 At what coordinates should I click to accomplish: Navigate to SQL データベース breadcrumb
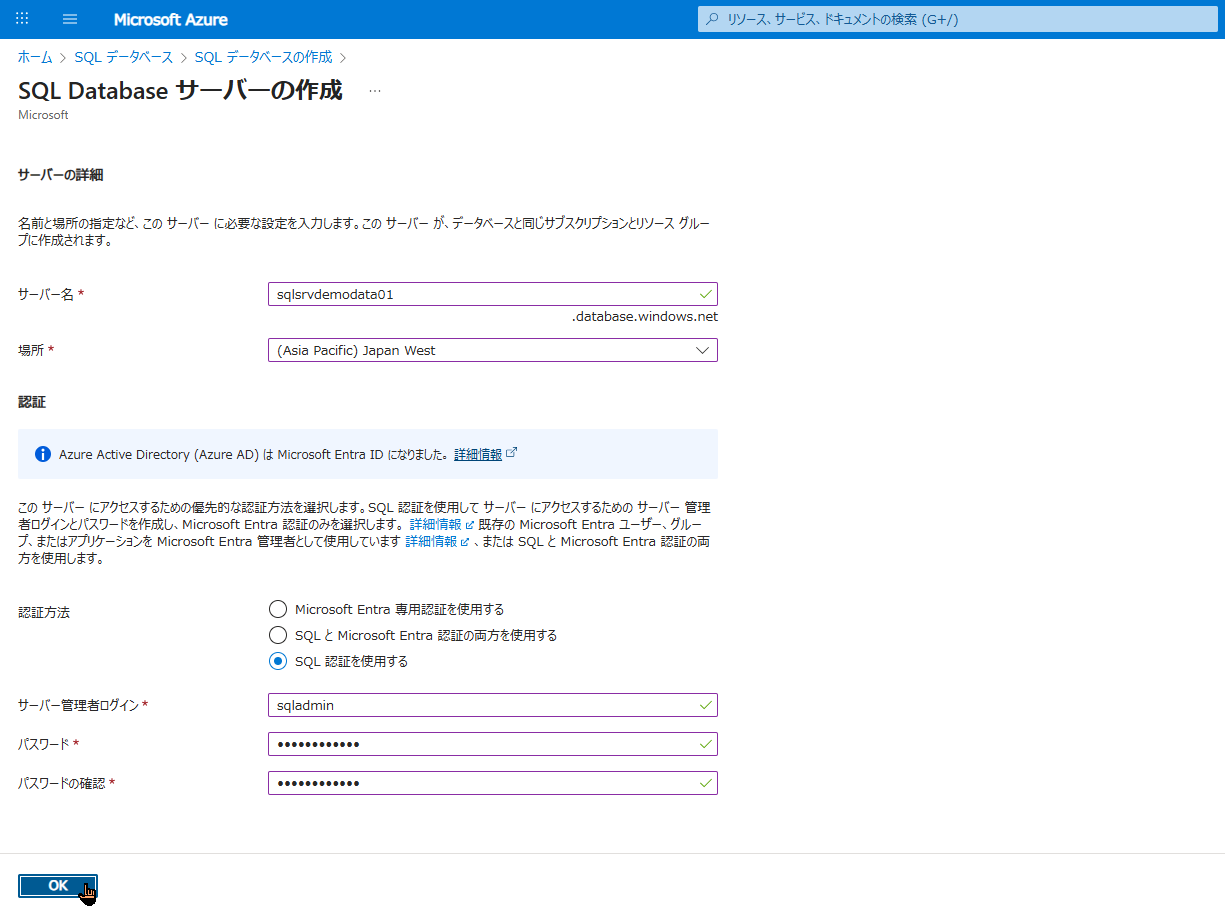point(123,57)
